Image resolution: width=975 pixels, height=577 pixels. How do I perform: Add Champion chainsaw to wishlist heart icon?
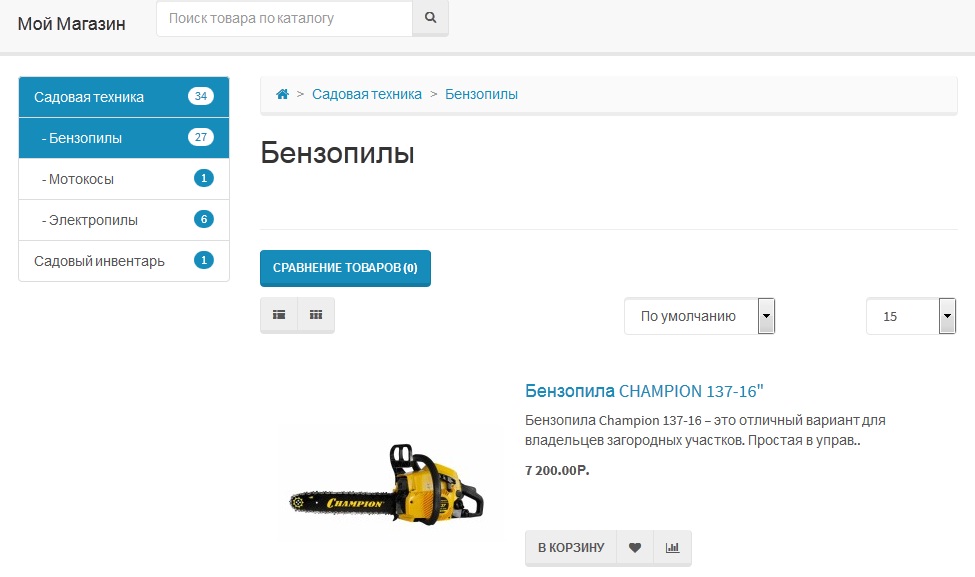coord(635,548)
